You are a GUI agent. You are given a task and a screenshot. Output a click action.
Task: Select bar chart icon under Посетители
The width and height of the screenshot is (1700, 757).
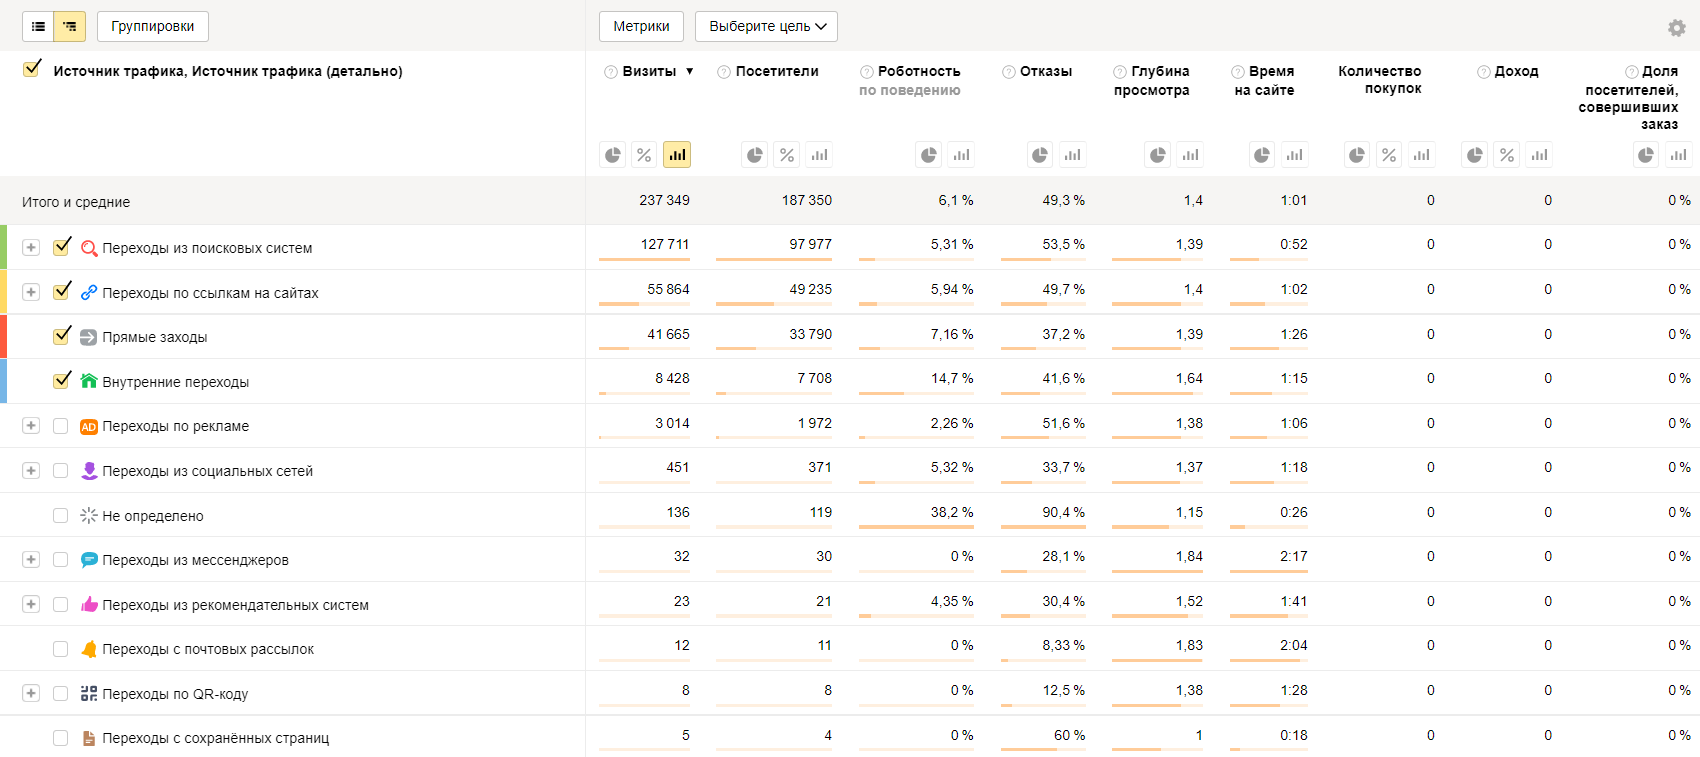[820, 155]
